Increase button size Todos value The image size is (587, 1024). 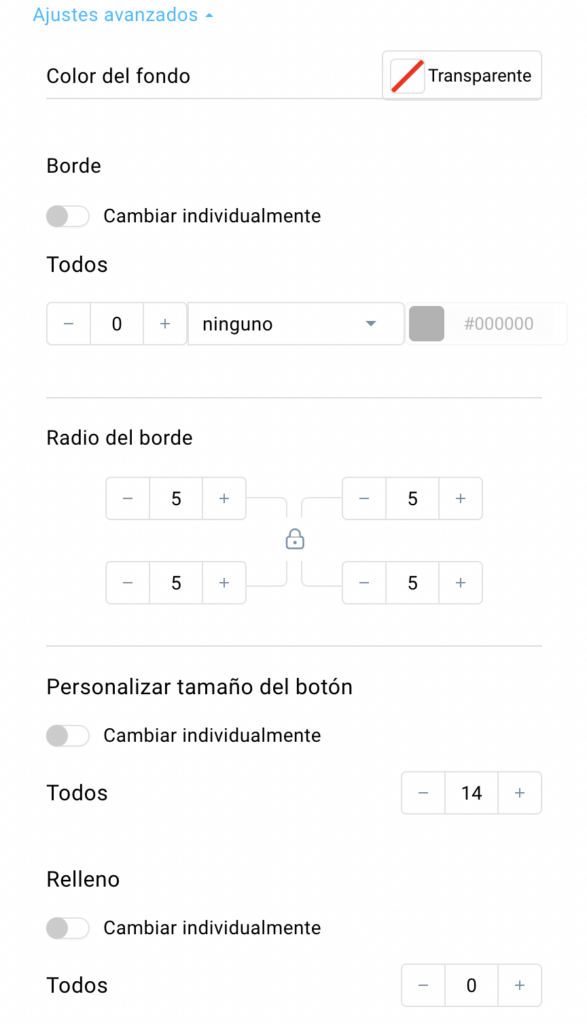pos(520,793)
